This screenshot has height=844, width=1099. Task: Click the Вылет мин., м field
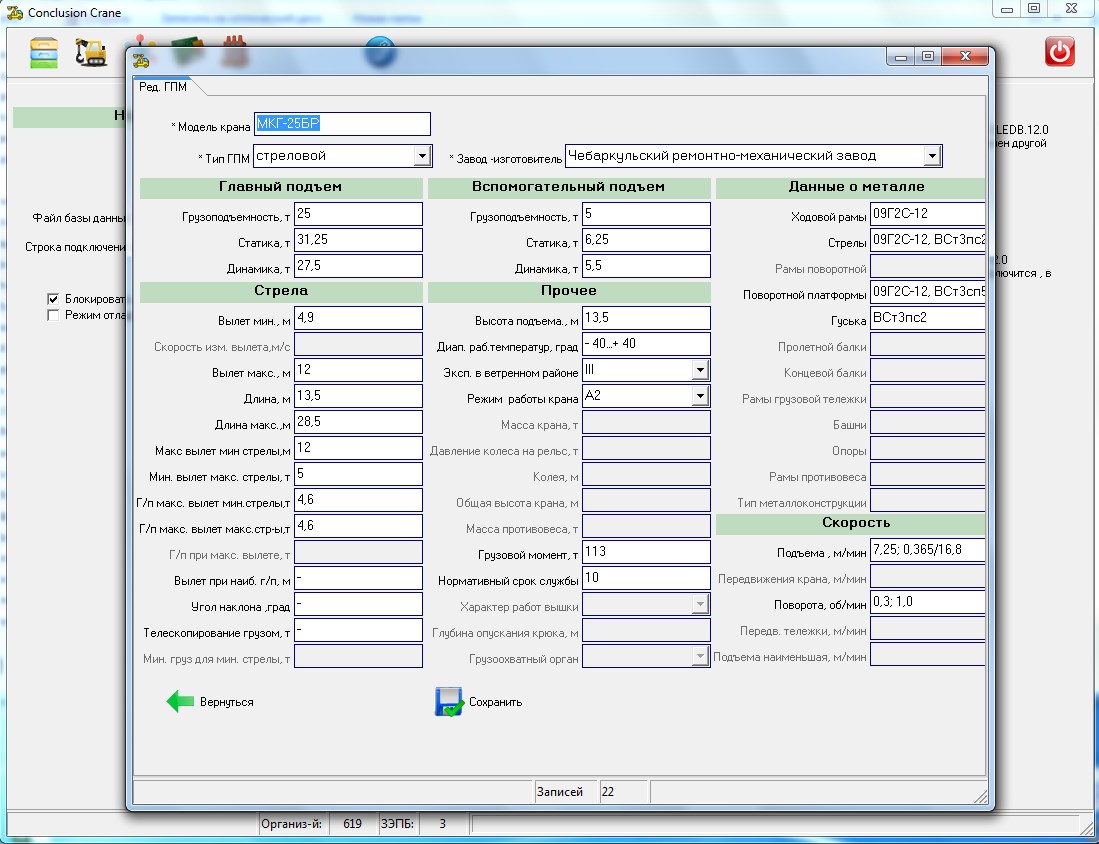[x=358, y=318]
